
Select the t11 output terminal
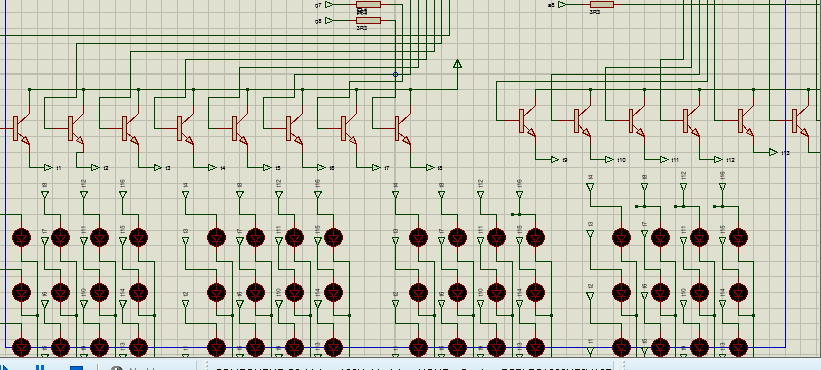[664, 160]
